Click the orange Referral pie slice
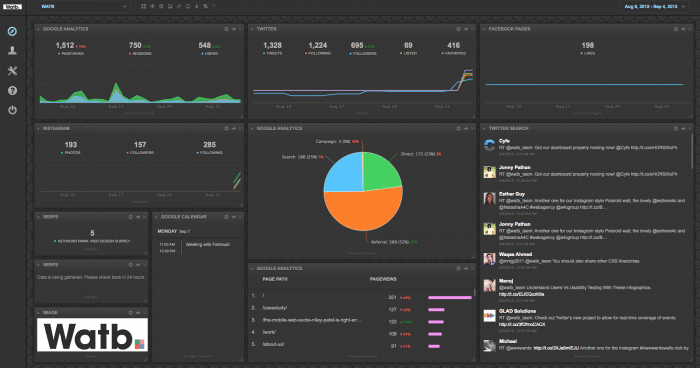The width and height of the screenshot is (700, 368). tap(362, 210)
